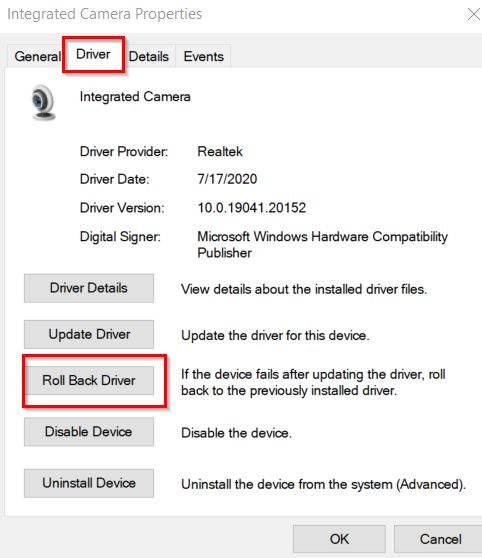Screen dimensions: 482x558
Task: Disable the camera device
Action: (89, 432)
